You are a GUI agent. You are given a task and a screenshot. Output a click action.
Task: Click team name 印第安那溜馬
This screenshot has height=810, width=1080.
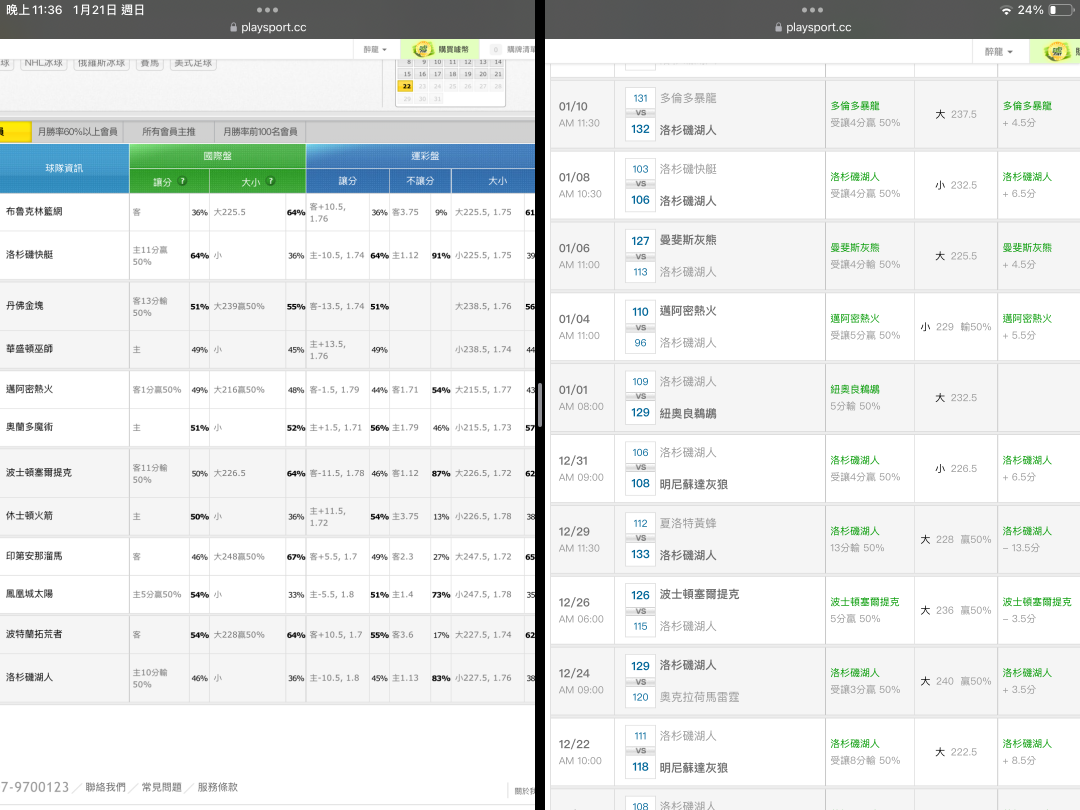tap(34, 556)
